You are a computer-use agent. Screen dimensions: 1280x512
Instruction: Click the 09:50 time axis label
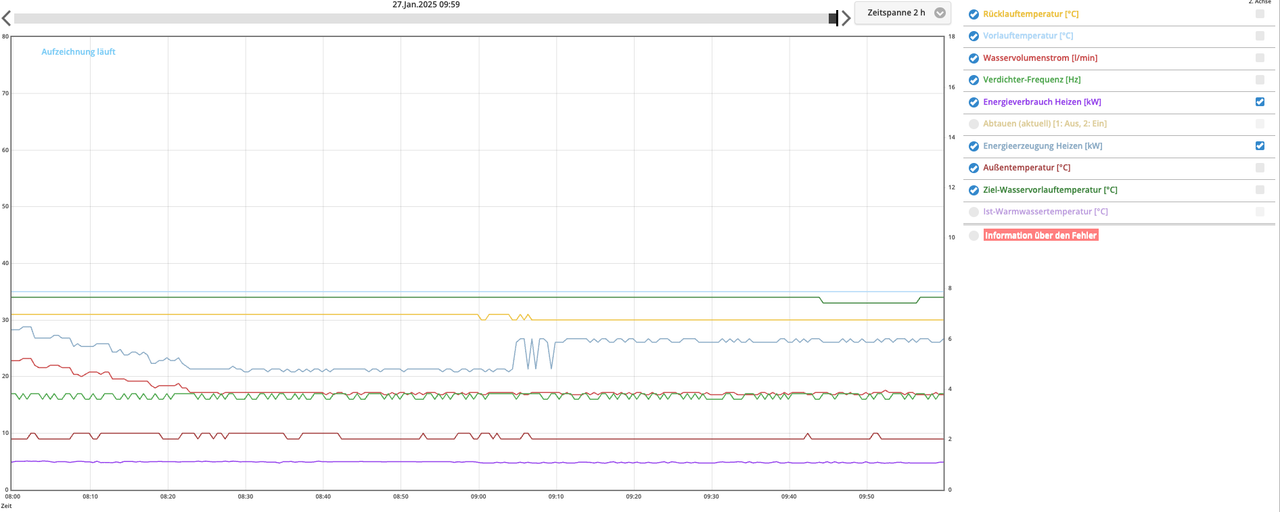(866, 497)
